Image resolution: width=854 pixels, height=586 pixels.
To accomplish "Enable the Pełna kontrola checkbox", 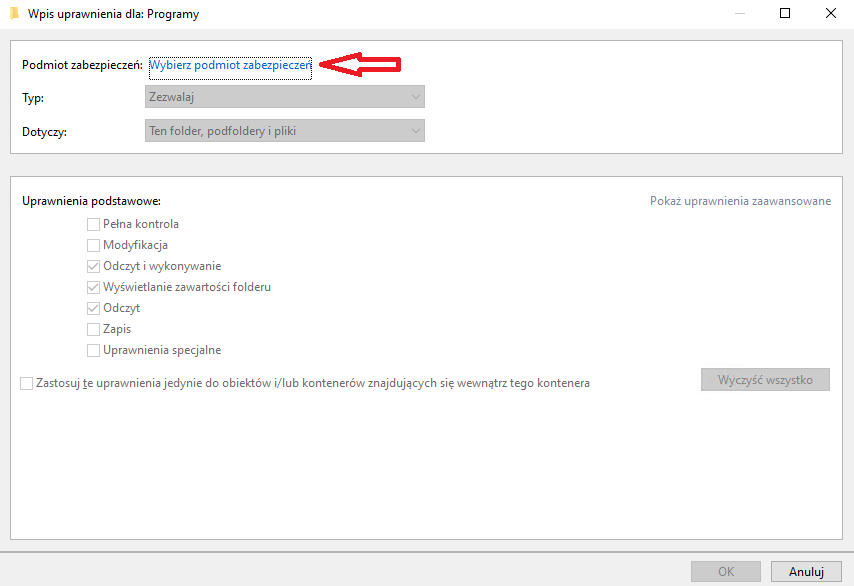I will (x=93, y=225).
